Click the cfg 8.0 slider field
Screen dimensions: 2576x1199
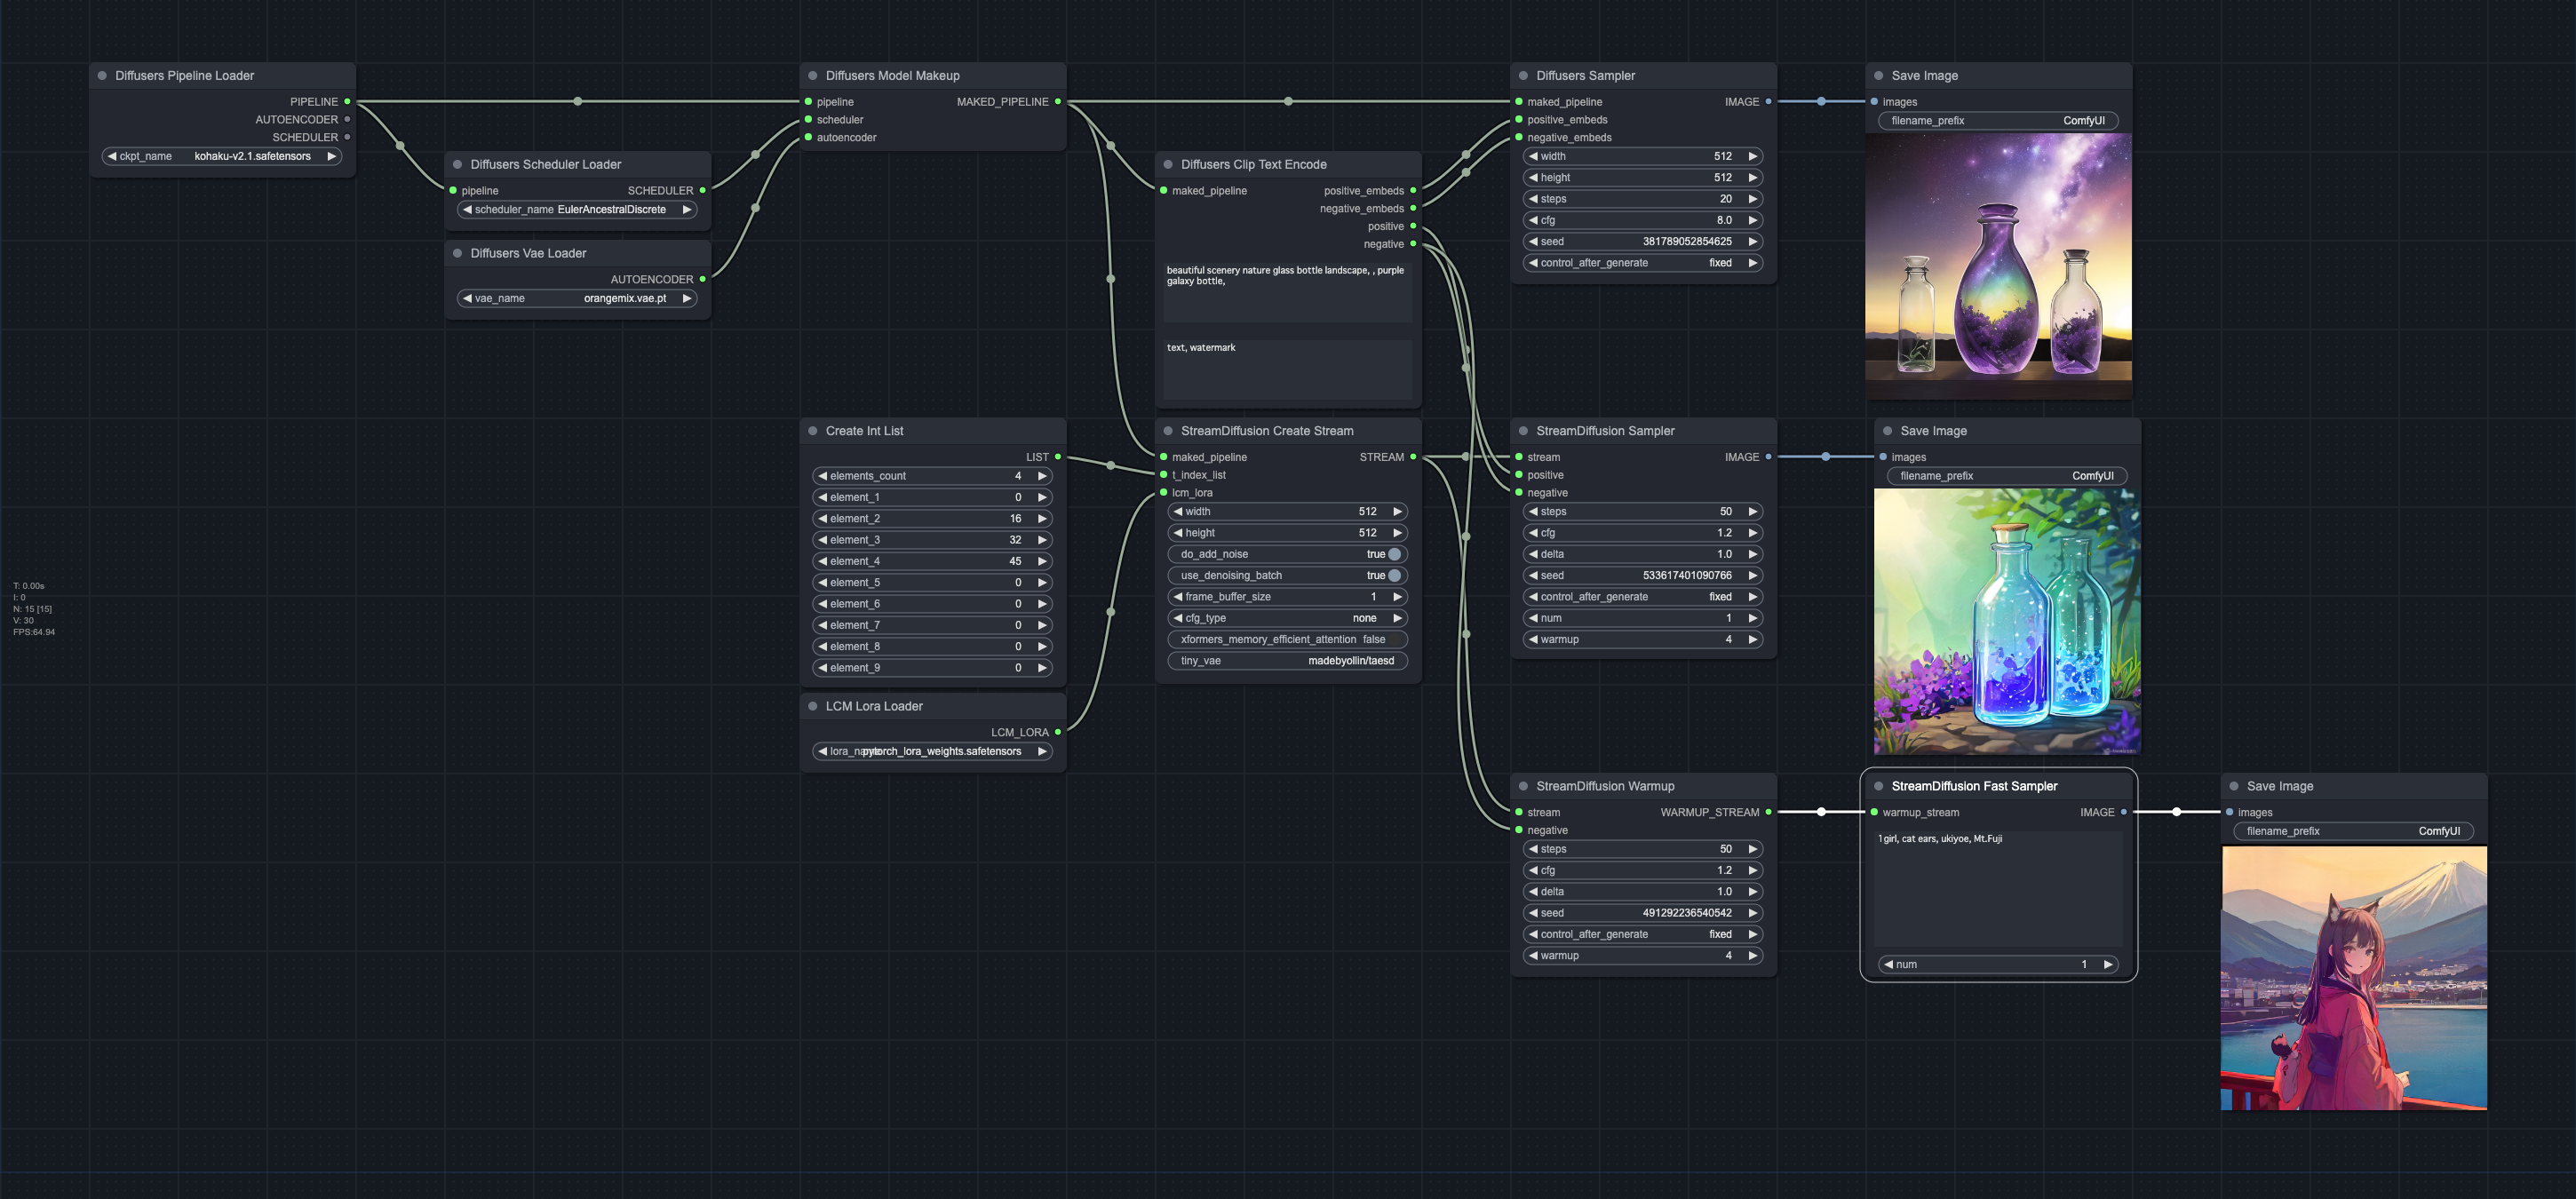click(1642, 220)
